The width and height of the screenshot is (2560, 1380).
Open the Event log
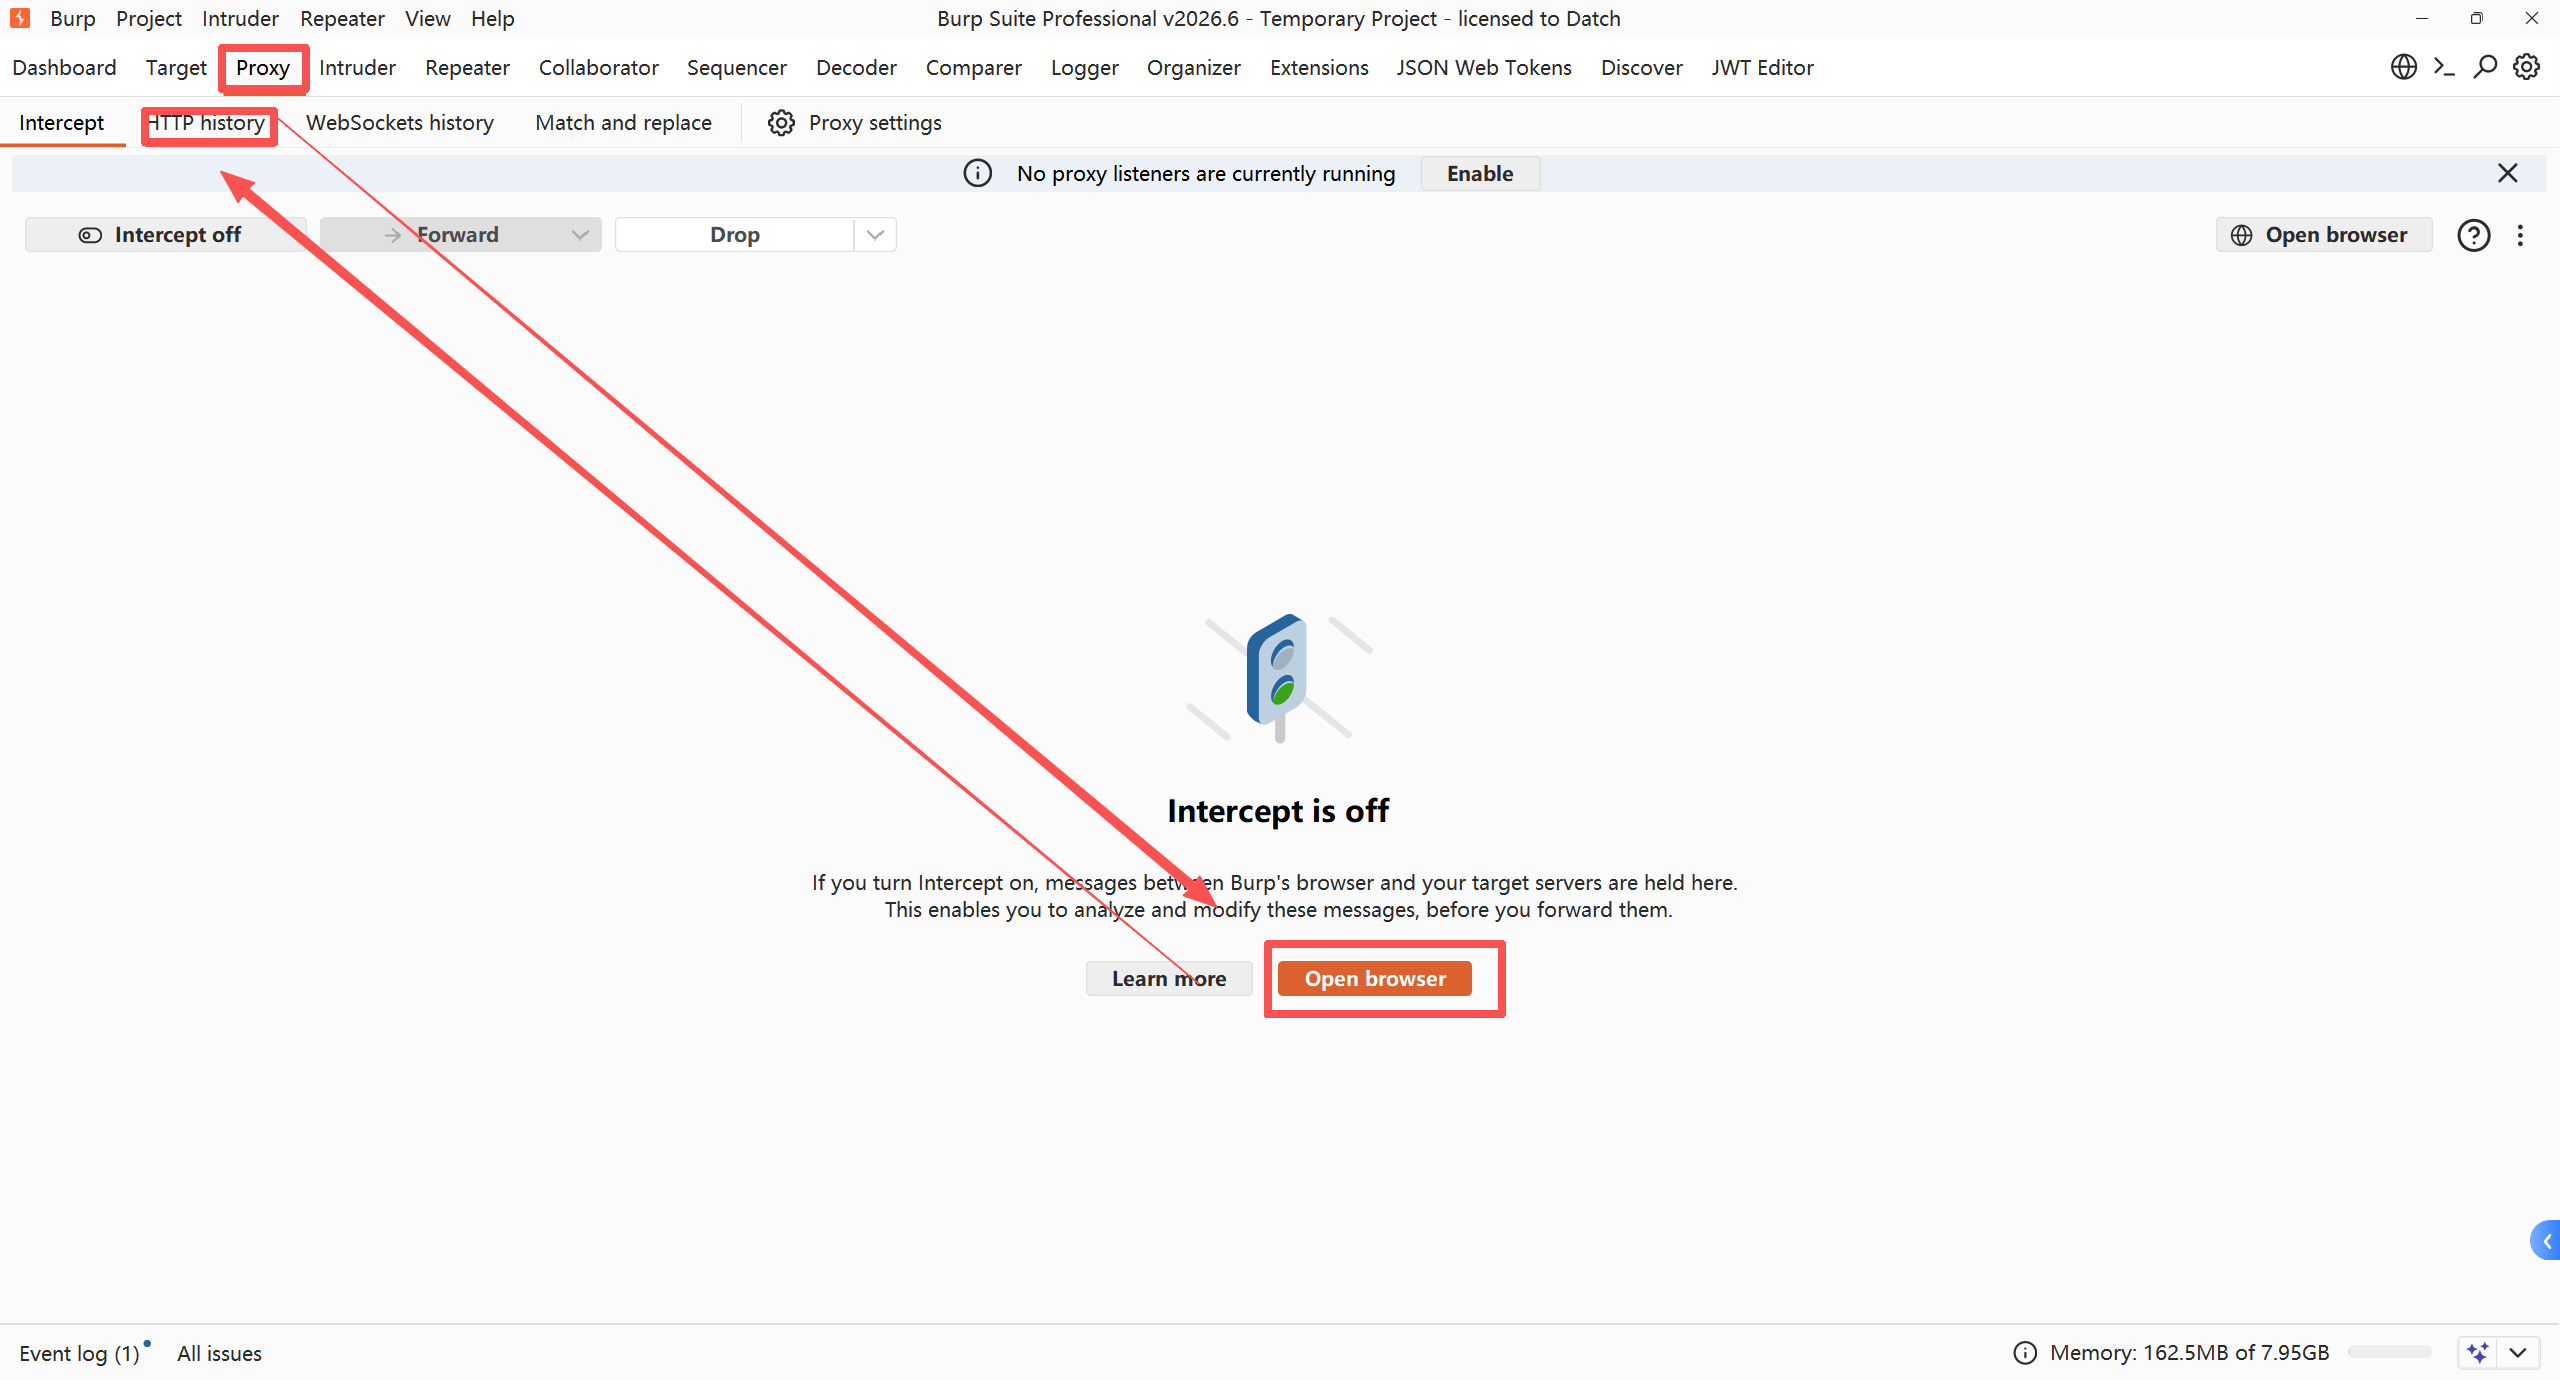click(x=79, y=1353)
